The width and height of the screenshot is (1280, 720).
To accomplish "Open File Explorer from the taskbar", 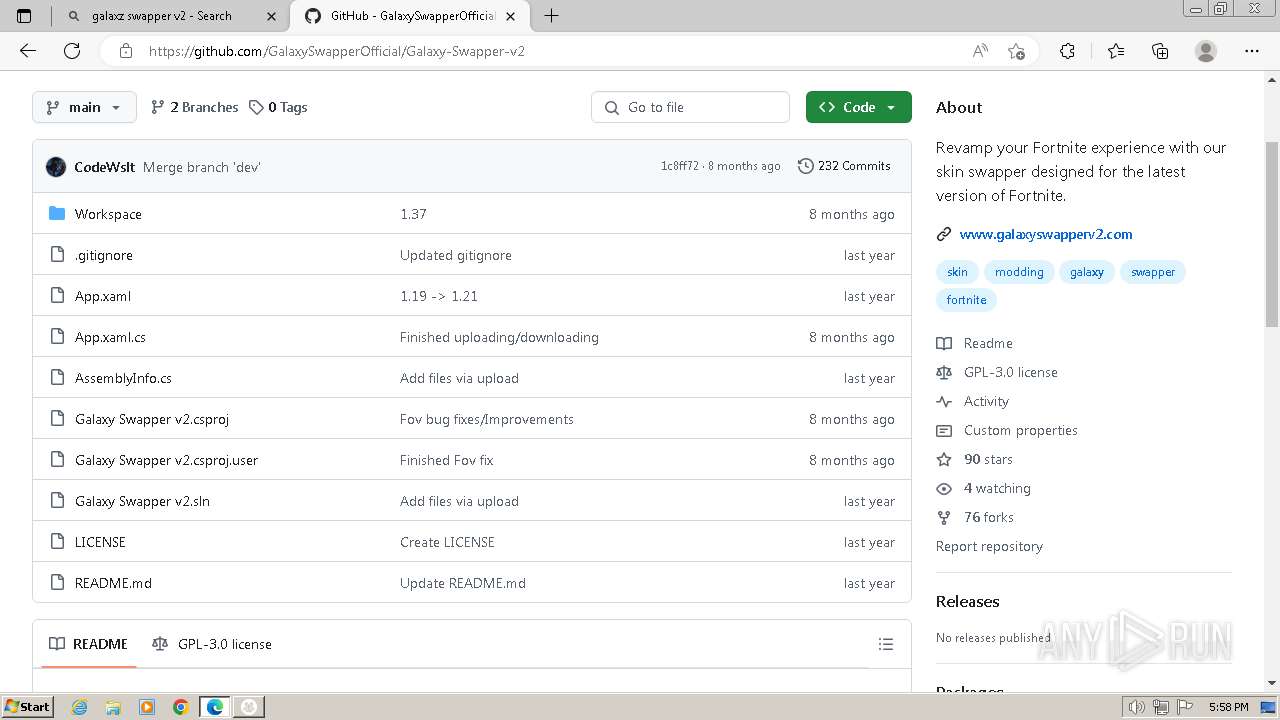I will pos(113,707).
